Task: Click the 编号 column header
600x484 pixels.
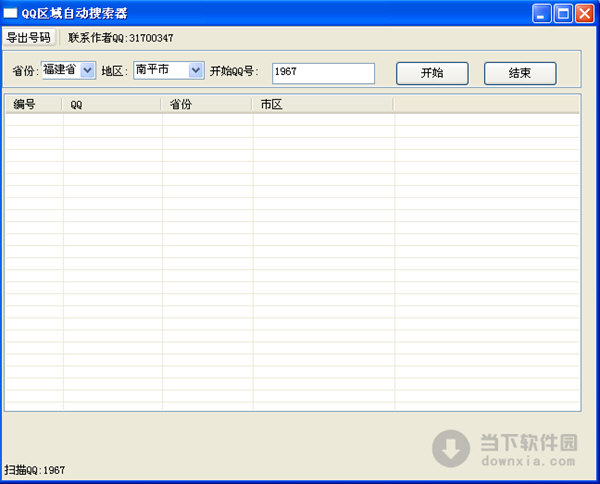Action: tap(34, 104)
